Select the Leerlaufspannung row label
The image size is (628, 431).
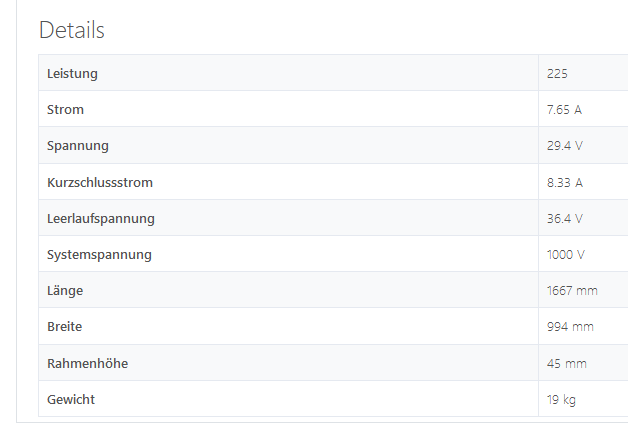[x=101, y=219]
